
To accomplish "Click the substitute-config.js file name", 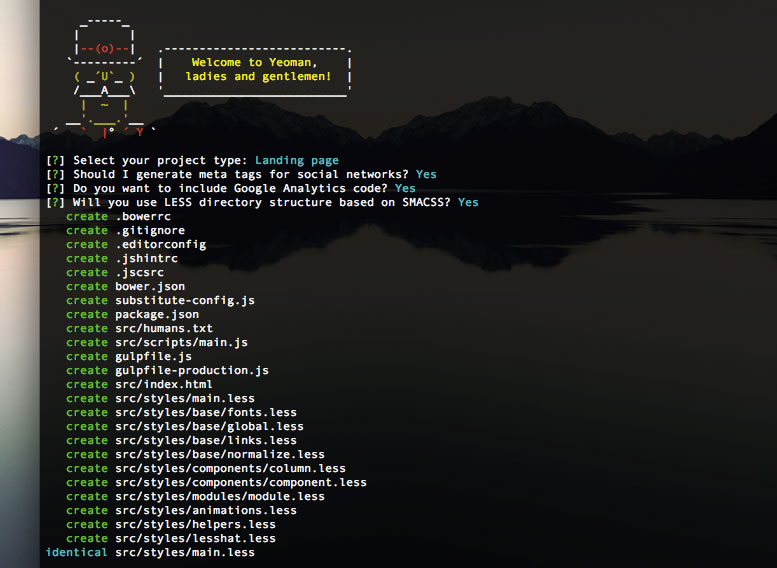I will 185,300.
